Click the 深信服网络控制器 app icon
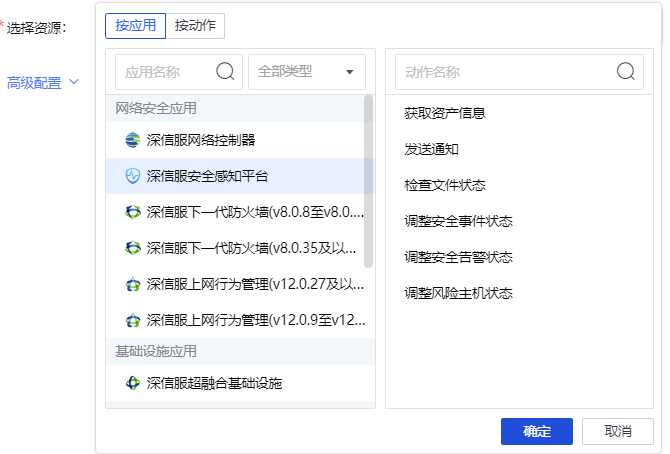This screenshot has height=454, width=670. [x=132, y=140]
